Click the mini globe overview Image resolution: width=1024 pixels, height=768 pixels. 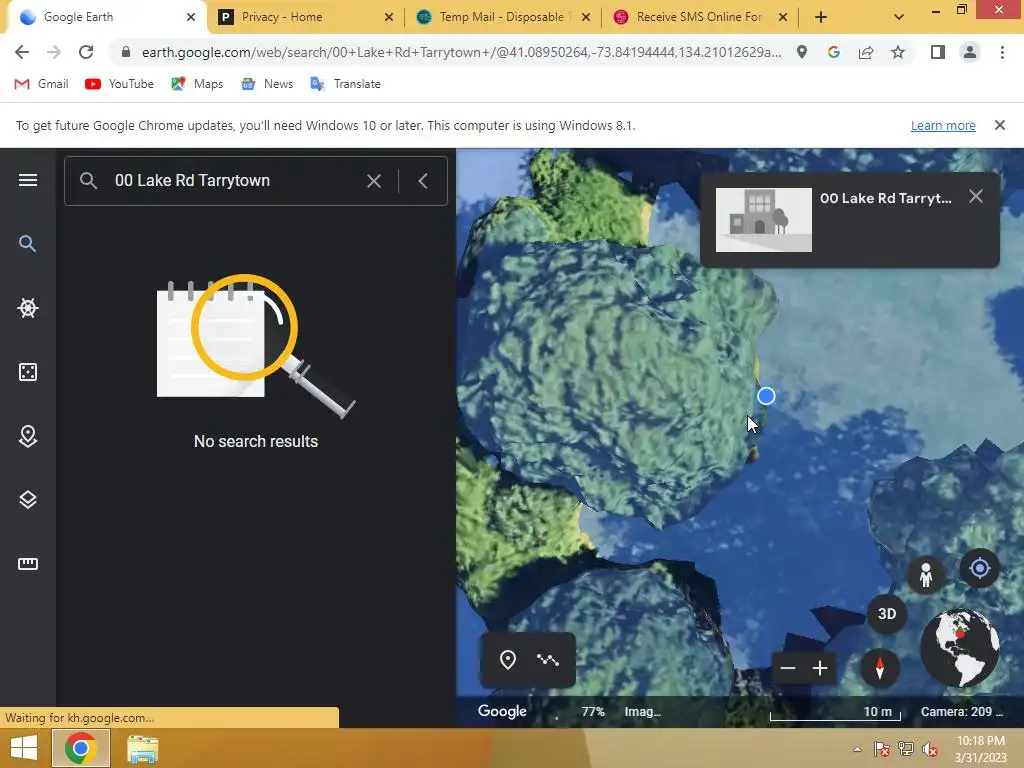pos(959,648)
